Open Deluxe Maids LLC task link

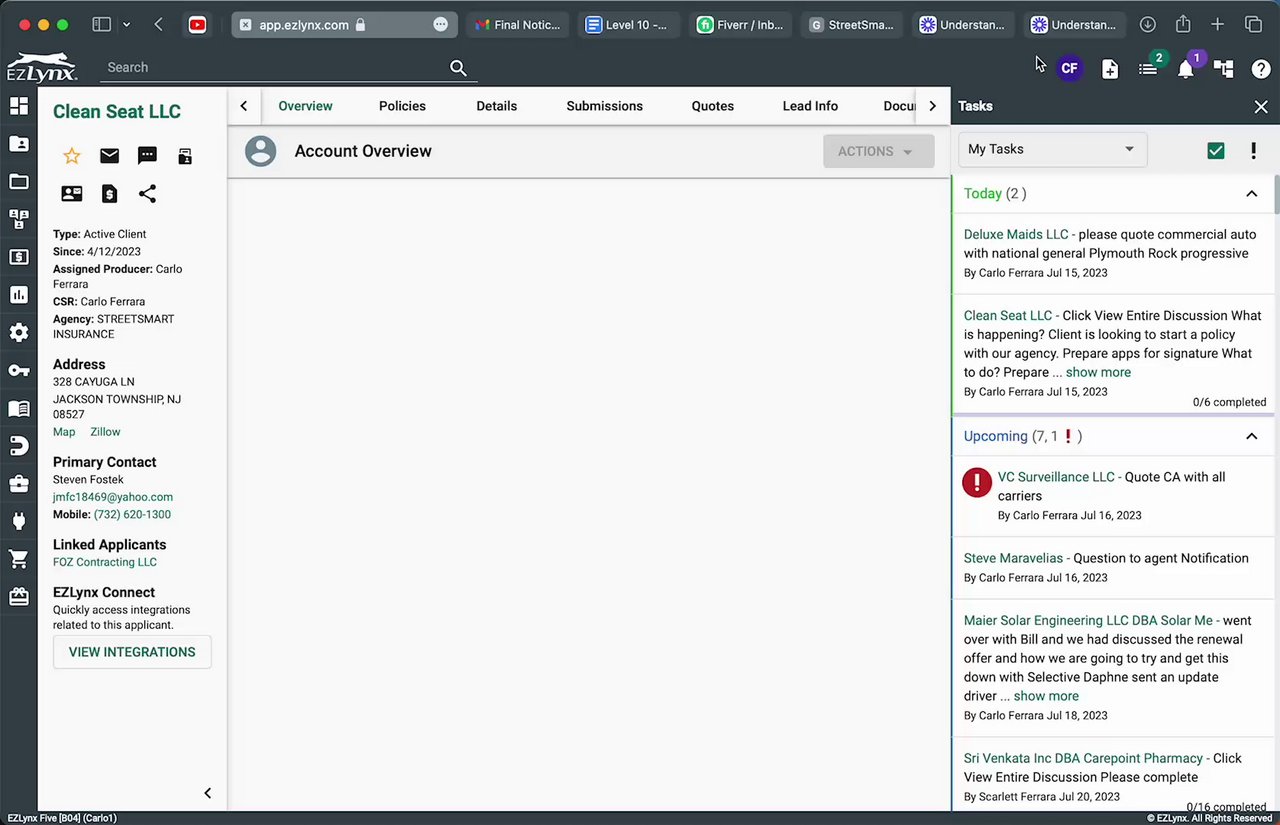1016,234
